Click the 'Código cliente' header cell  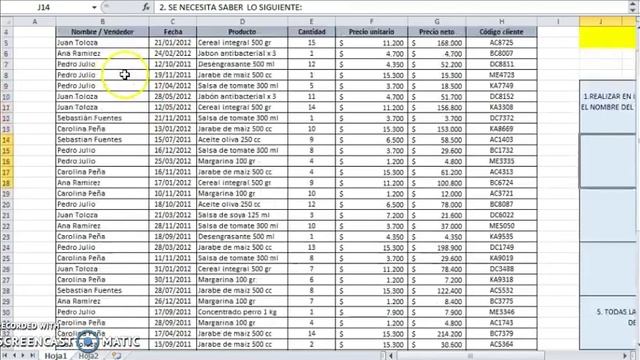[502, 31]
